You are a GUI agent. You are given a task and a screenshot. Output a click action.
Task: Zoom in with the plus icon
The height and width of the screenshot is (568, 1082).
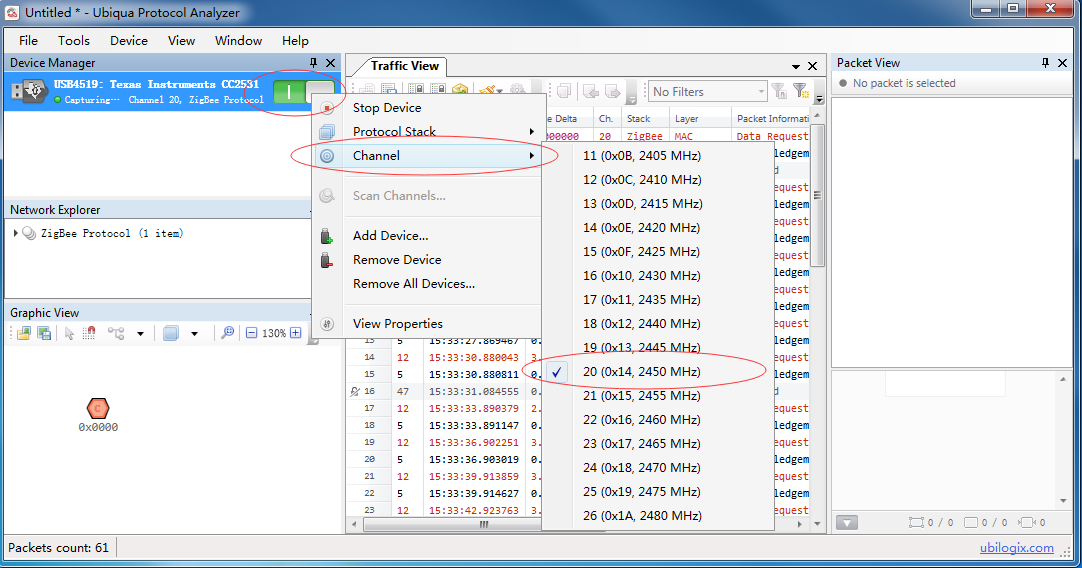coord(295,333)
